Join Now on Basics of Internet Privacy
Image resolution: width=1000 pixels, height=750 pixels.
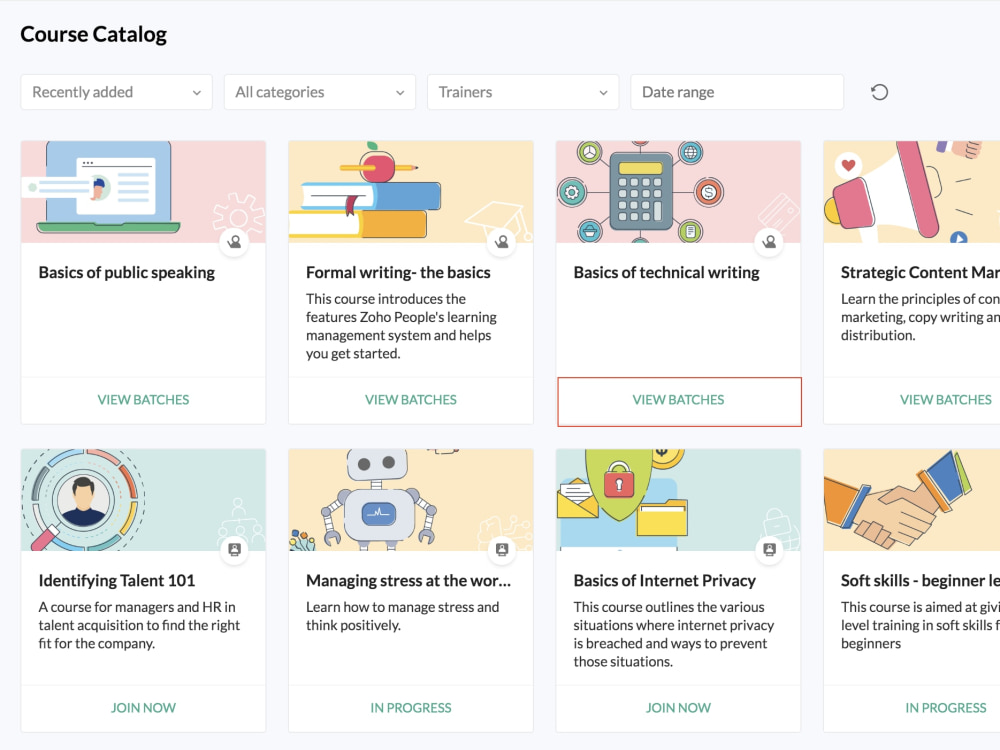point(678,708)
